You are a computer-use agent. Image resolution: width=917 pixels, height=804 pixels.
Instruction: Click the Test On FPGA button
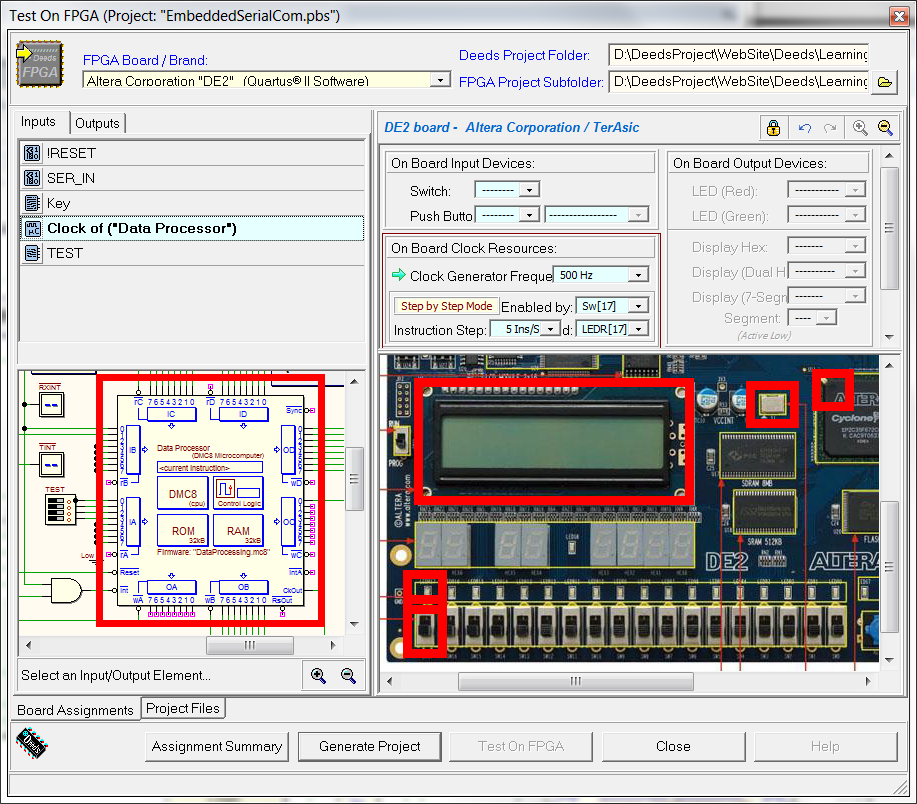pos(521,746)
